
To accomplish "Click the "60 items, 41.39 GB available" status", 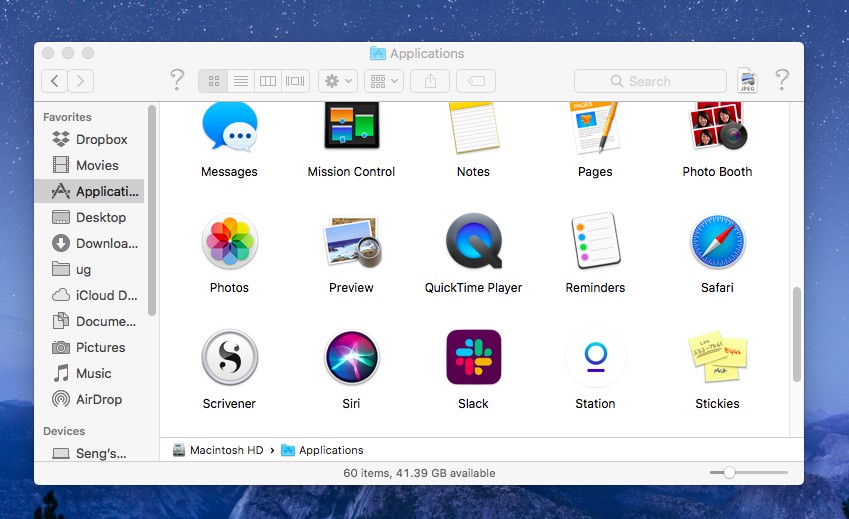I will pyautogui.click(x=419, y=473).
